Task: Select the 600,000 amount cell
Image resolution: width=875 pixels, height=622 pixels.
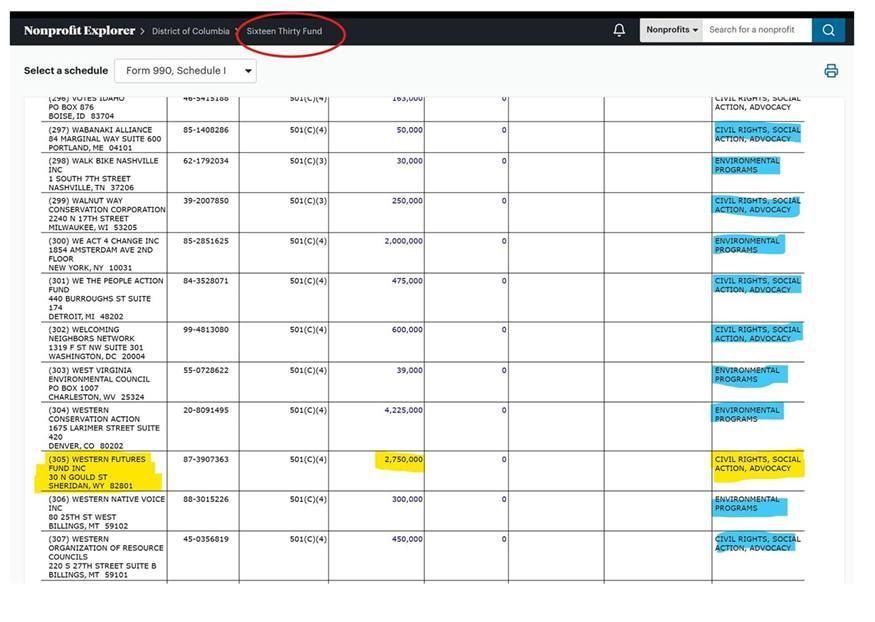Action: pos(407,330)
